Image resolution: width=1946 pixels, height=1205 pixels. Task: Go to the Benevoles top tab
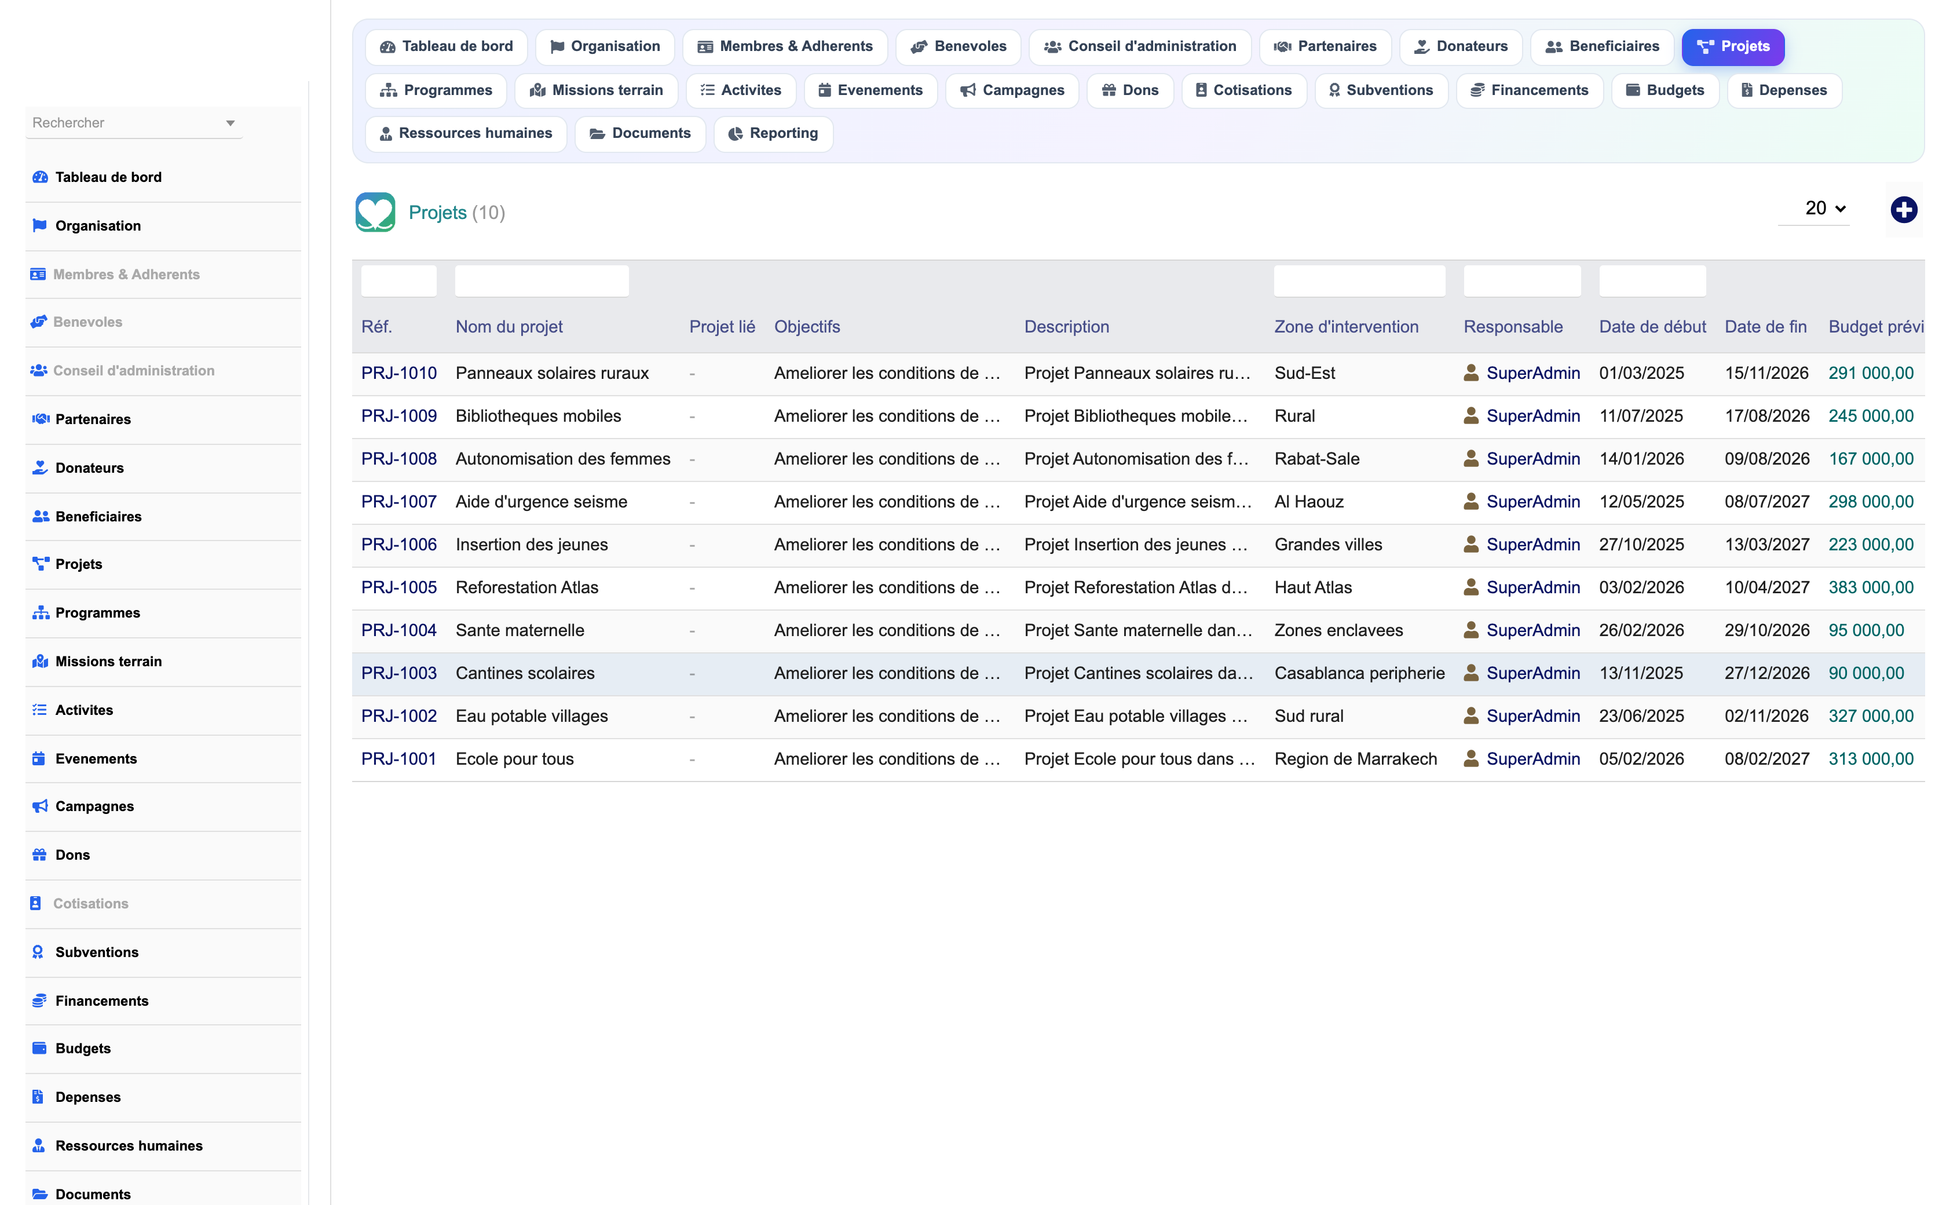point(959,47)
